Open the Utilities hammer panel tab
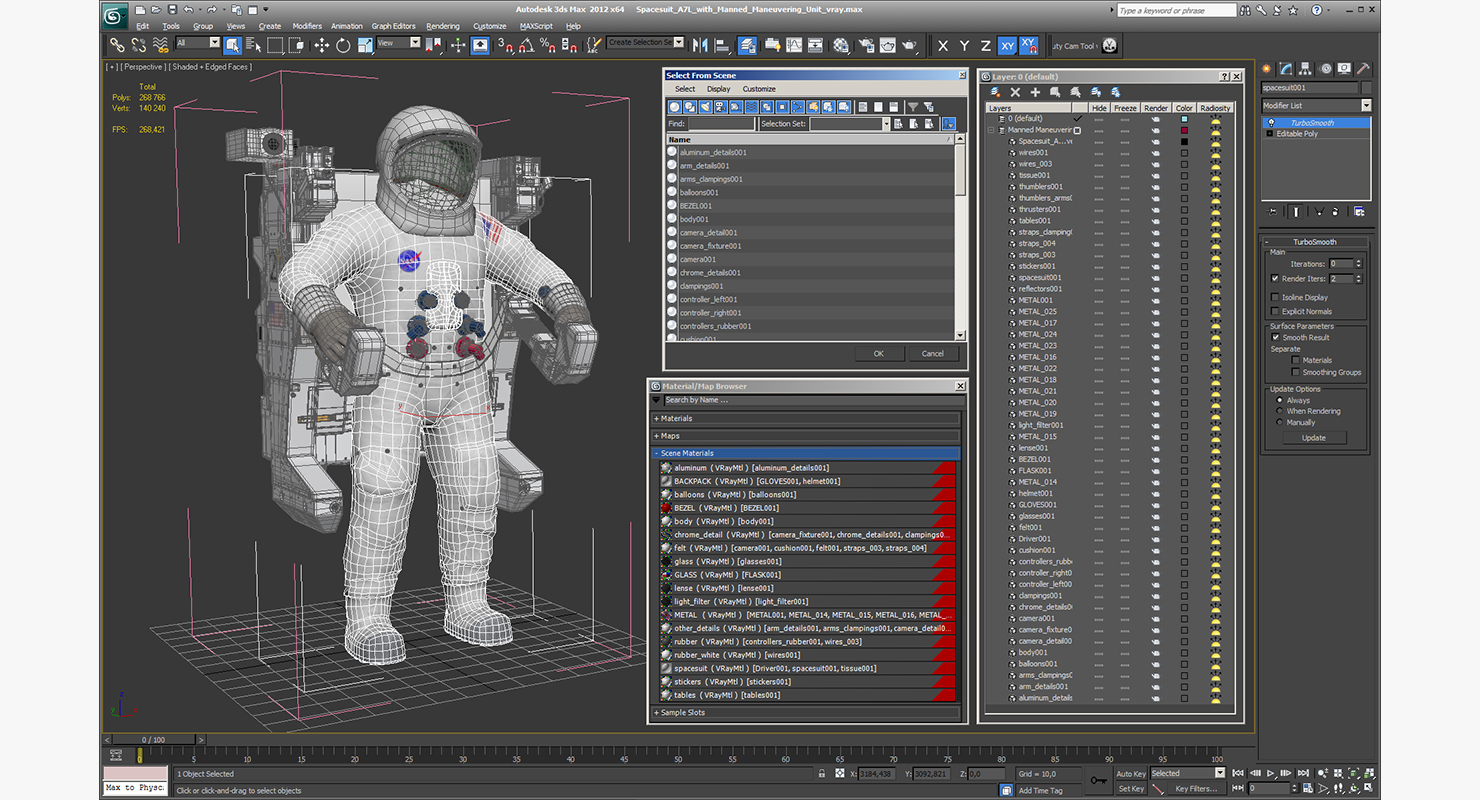 tap(1363, 69)
